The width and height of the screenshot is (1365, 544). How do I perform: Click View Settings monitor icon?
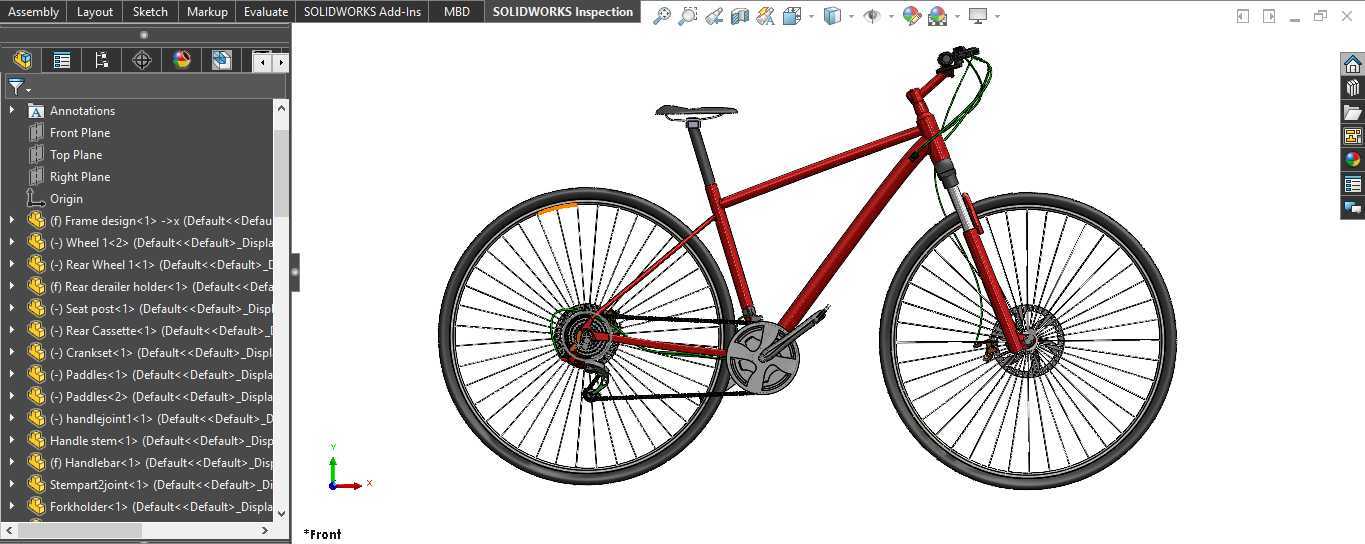pyautogui.click(x=978, y=16)
